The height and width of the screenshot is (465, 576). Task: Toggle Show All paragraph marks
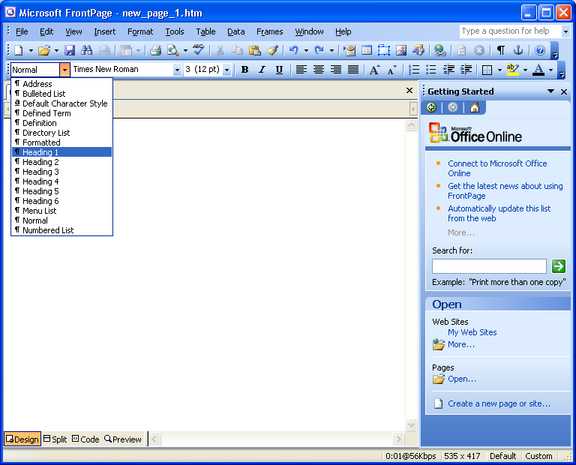click(501, 50)
